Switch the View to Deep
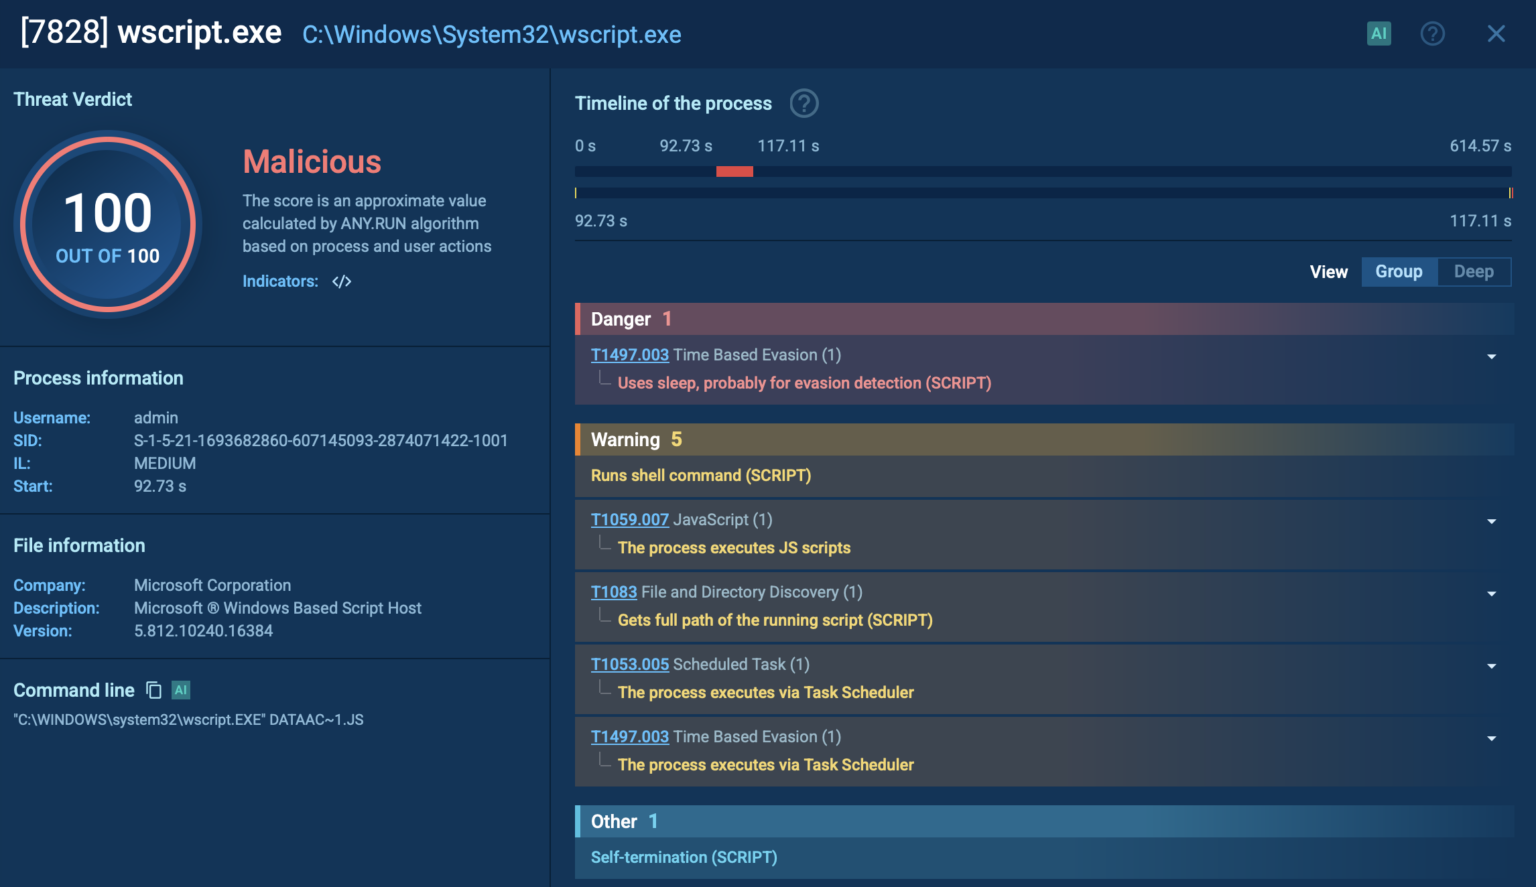This screenshot has height=887, width=1536. [x=1474, y=271]
